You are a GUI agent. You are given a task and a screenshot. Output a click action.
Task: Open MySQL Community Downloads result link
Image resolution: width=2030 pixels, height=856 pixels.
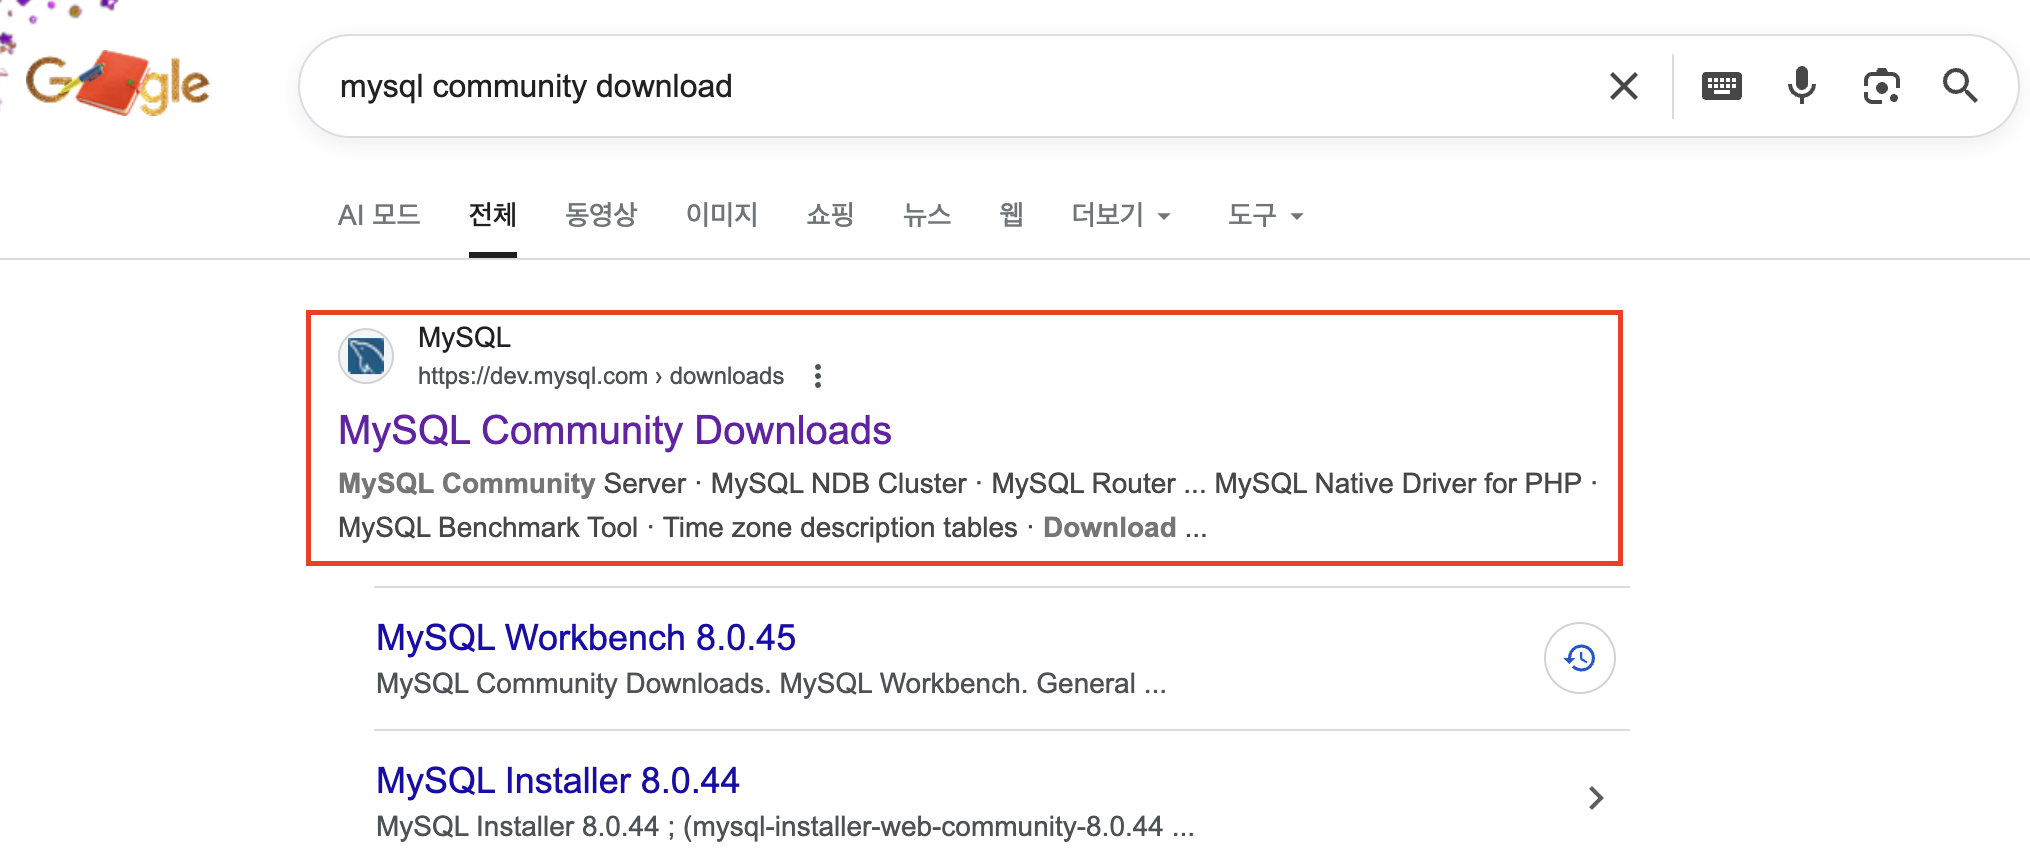coord(615,430)
